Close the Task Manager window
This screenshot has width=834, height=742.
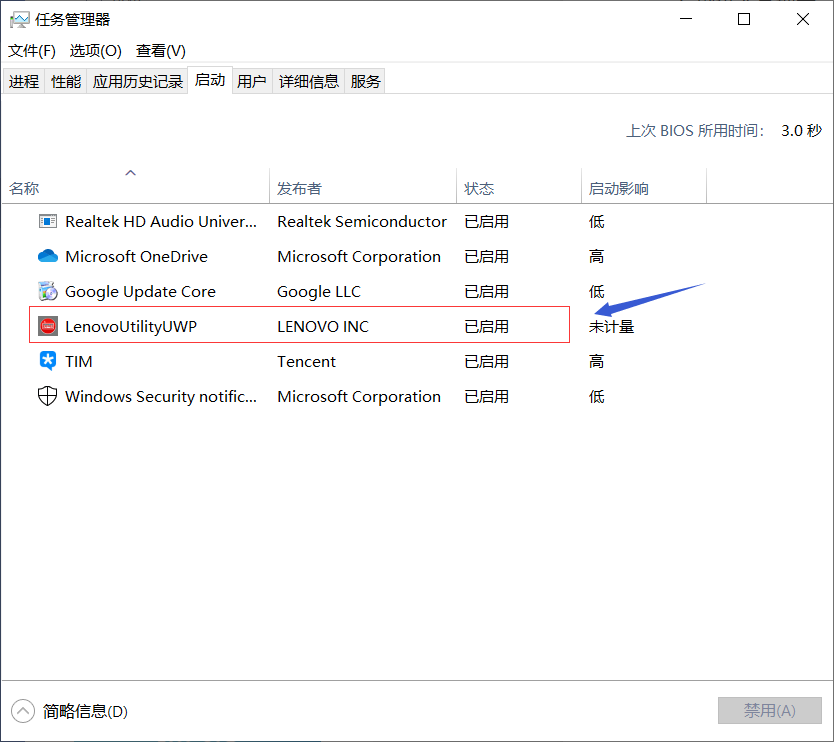[803, 19]
